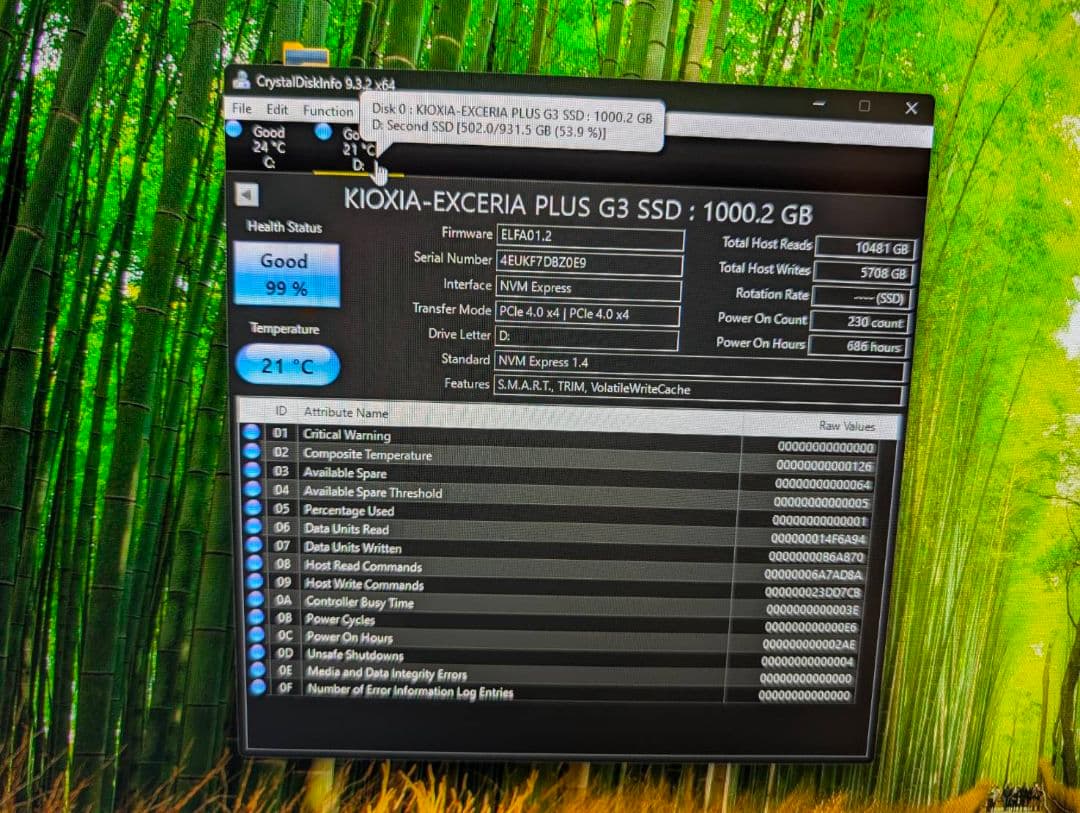Click the status dot of Composite Temperature row
This screenshot has width=1080, height=813.
coord(251,451)
